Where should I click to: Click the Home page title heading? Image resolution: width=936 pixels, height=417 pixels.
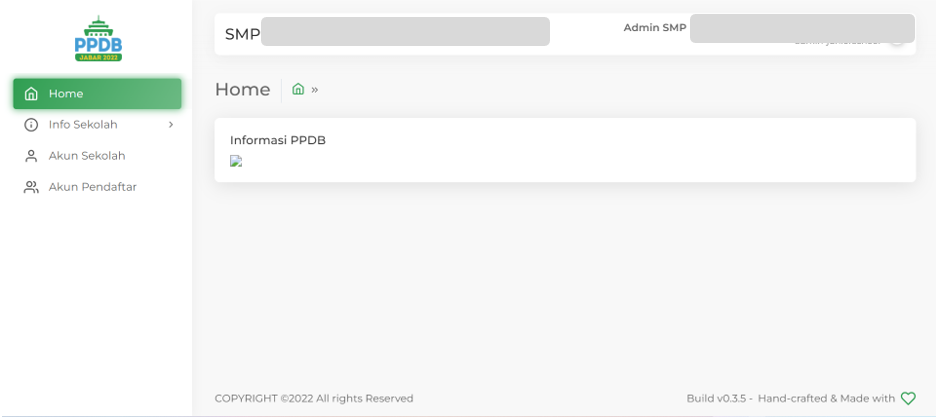(242, 89)
